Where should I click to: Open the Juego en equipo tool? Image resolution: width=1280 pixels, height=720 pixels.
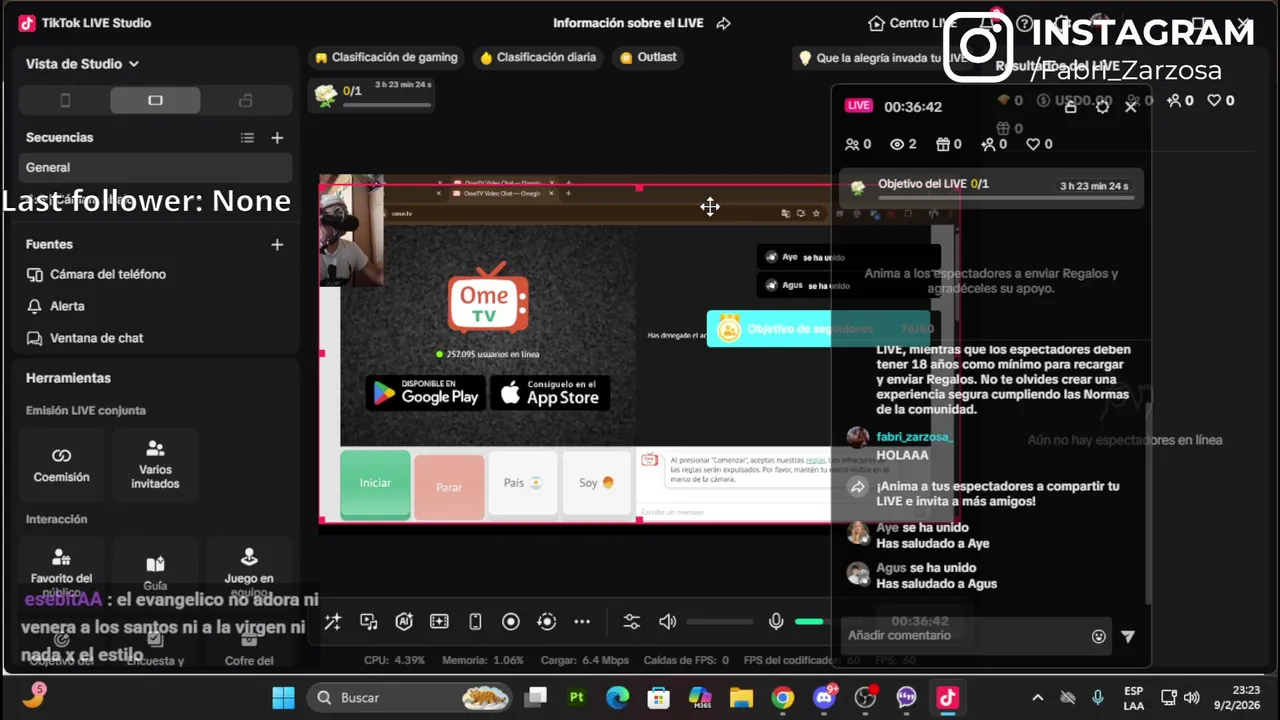[249, 567]
